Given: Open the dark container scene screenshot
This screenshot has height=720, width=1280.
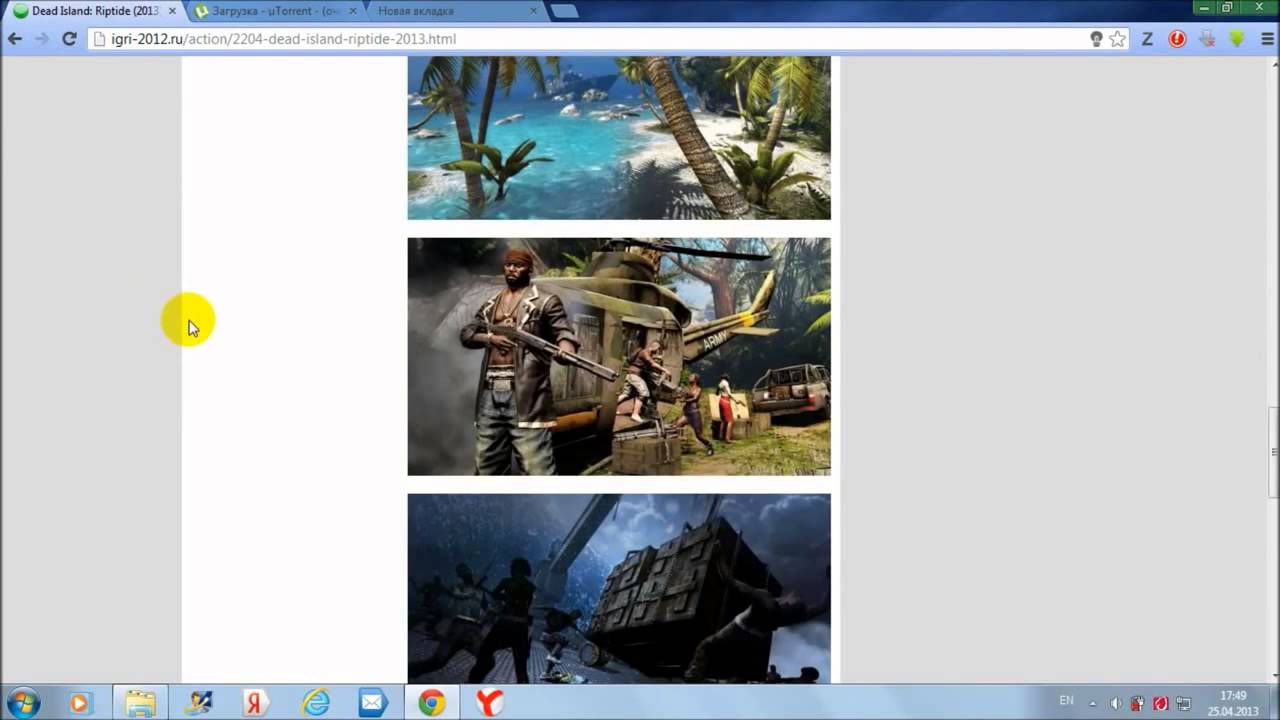Looking at the screenshot, I should click(x=619, y=589).
